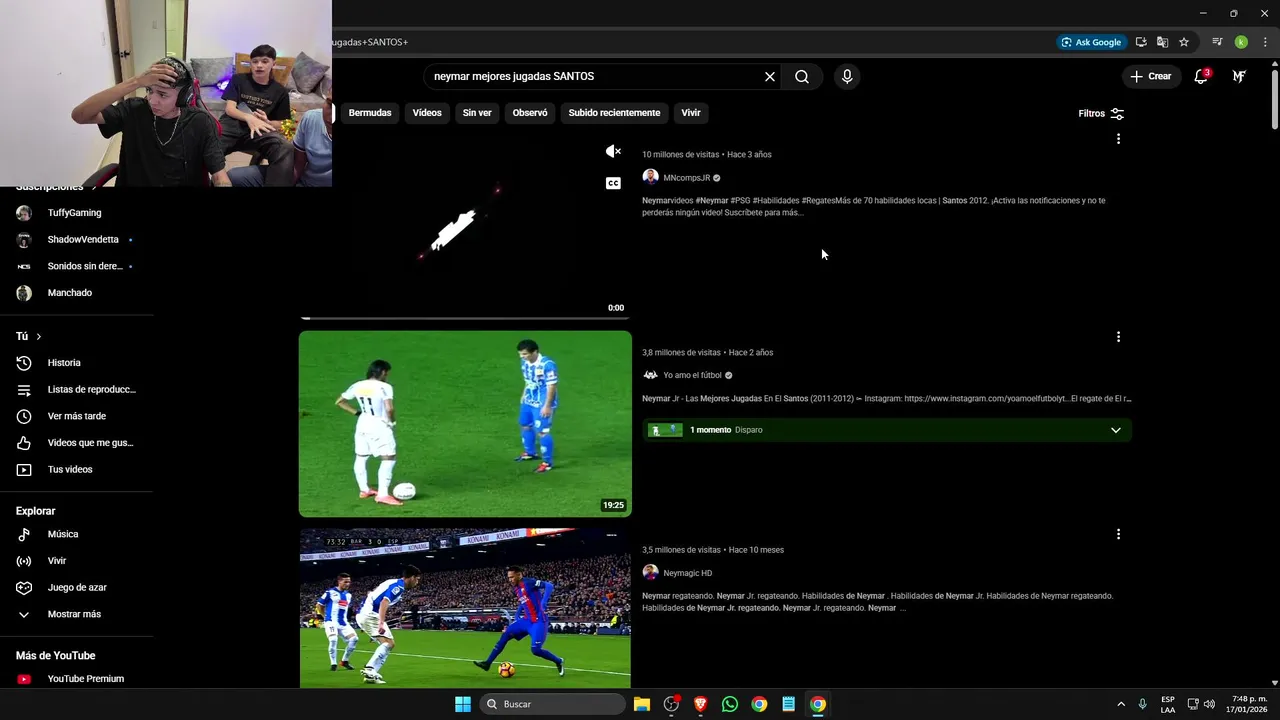The image size is (1280, 720).
Task: Unmute the preview video with speaker icon
Action: click(614, 151)
